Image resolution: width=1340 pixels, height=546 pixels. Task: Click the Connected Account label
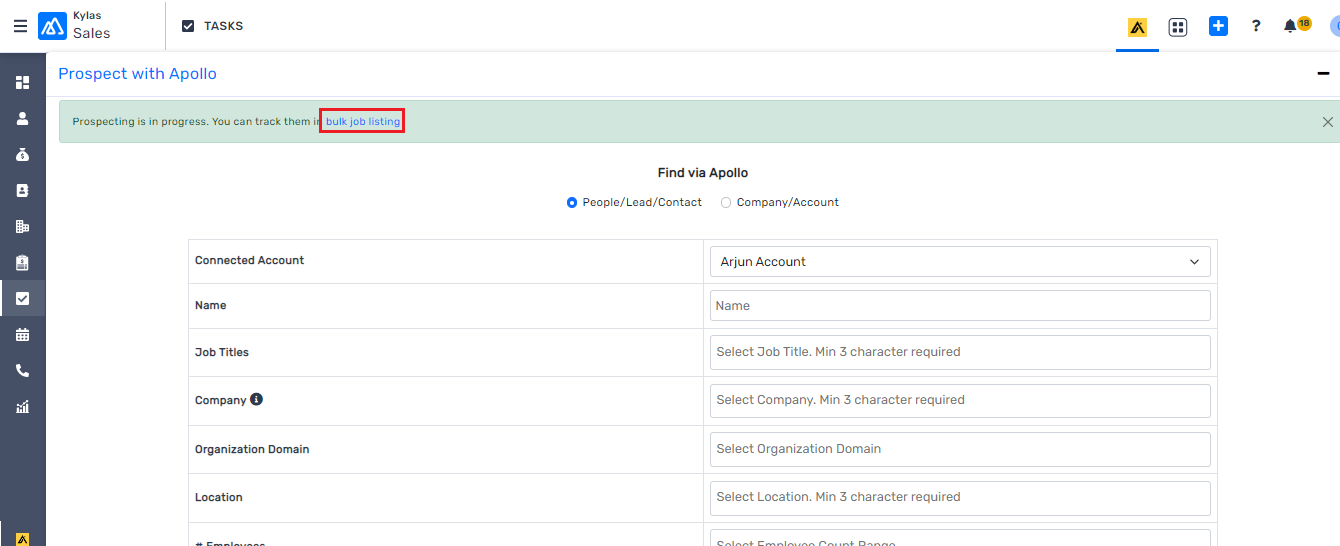(250, 260)
